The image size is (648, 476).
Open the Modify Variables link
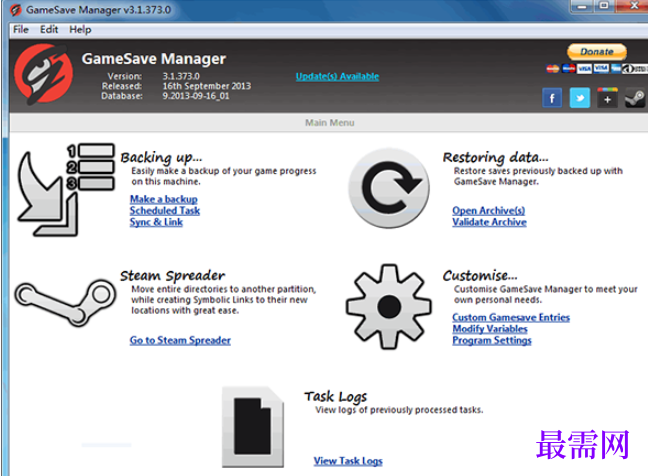[490, 329]
